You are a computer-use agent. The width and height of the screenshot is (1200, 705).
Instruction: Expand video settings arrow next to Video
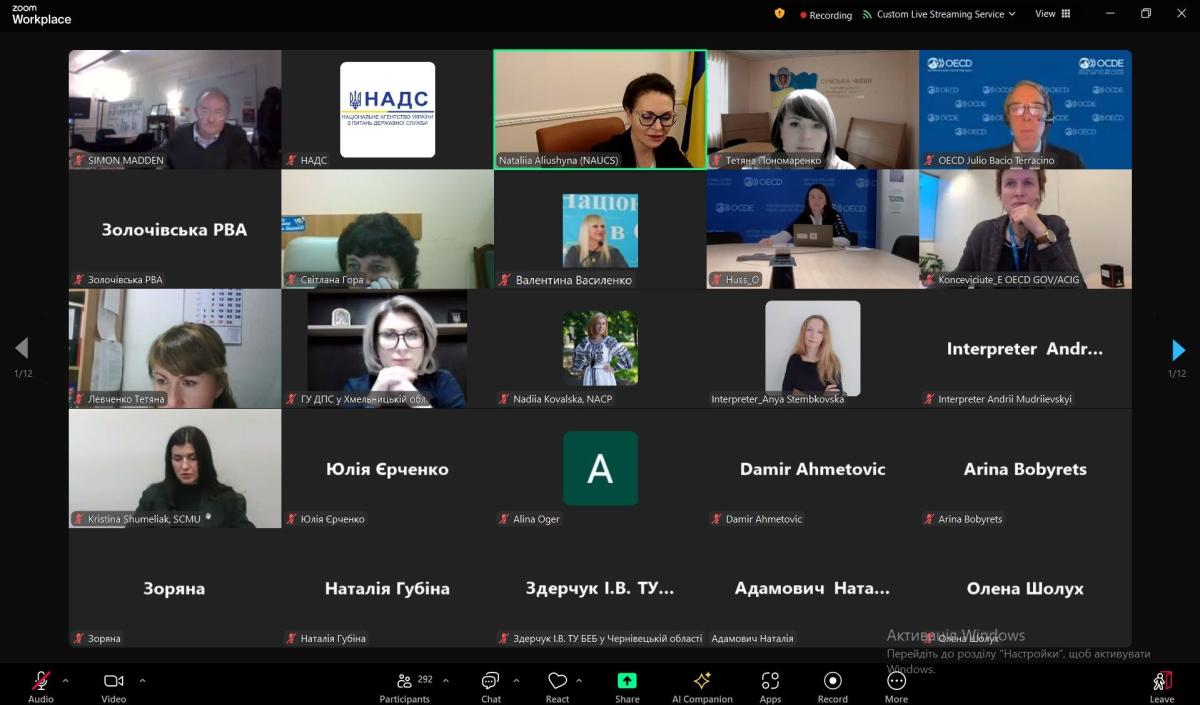tap(142, 680)
